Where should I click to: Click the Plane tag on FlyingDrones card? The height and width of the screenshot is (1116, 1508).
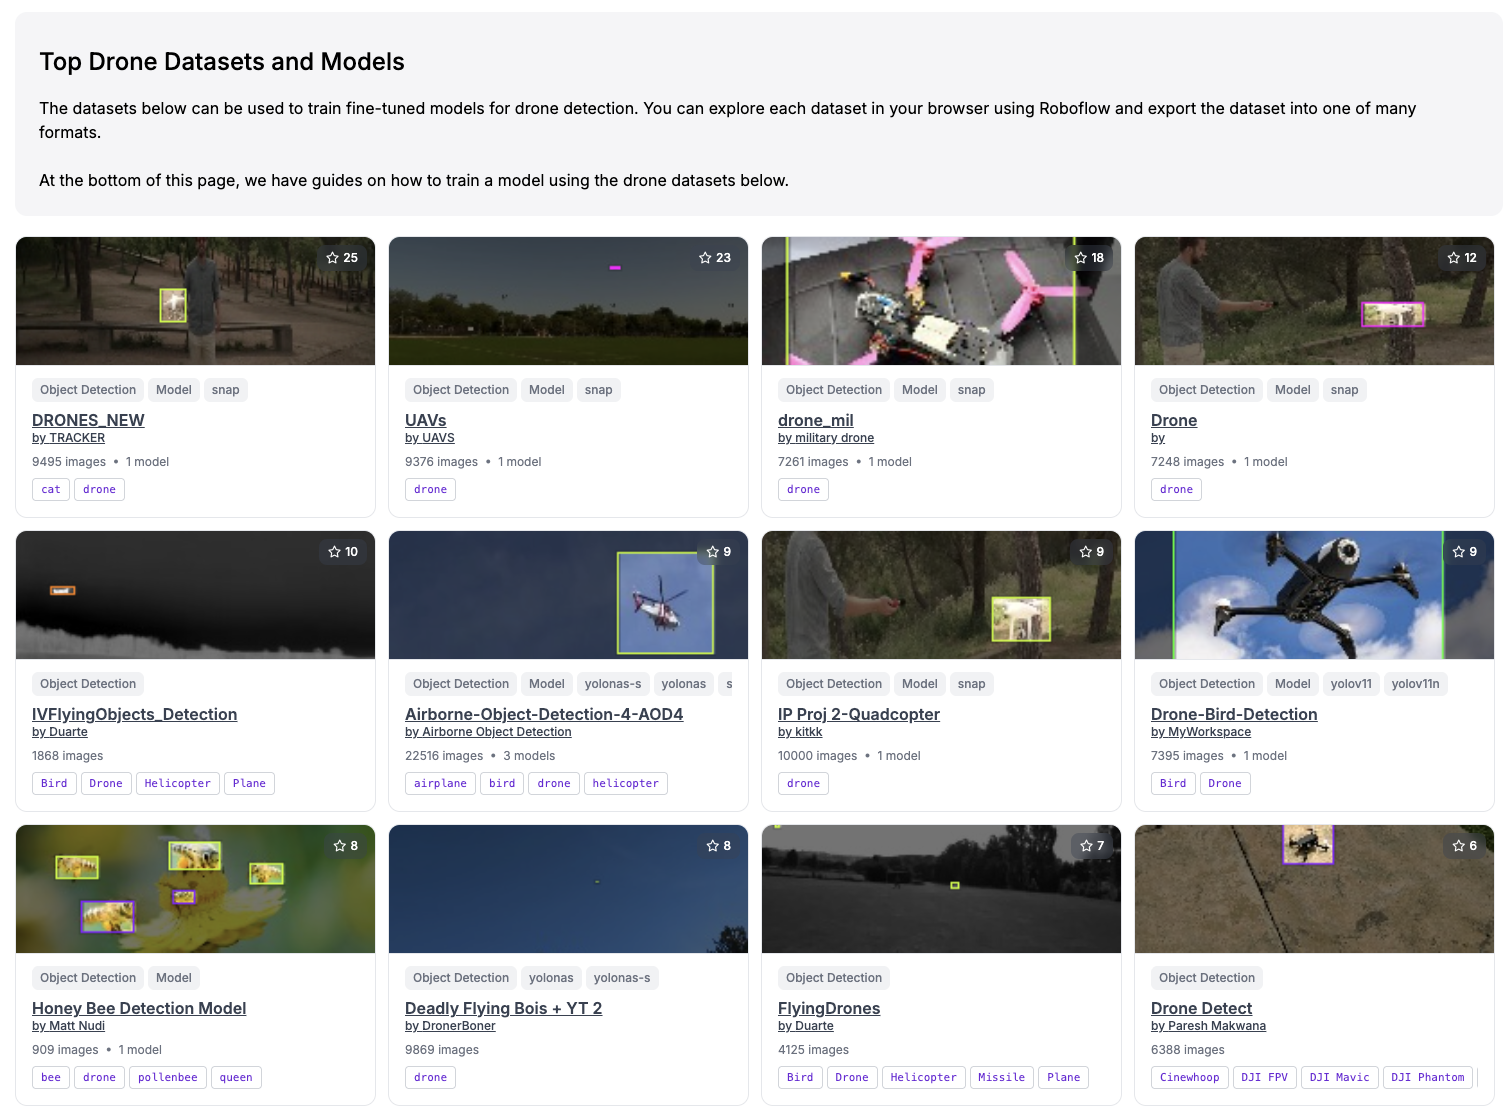click(x=1063, y=1078)
